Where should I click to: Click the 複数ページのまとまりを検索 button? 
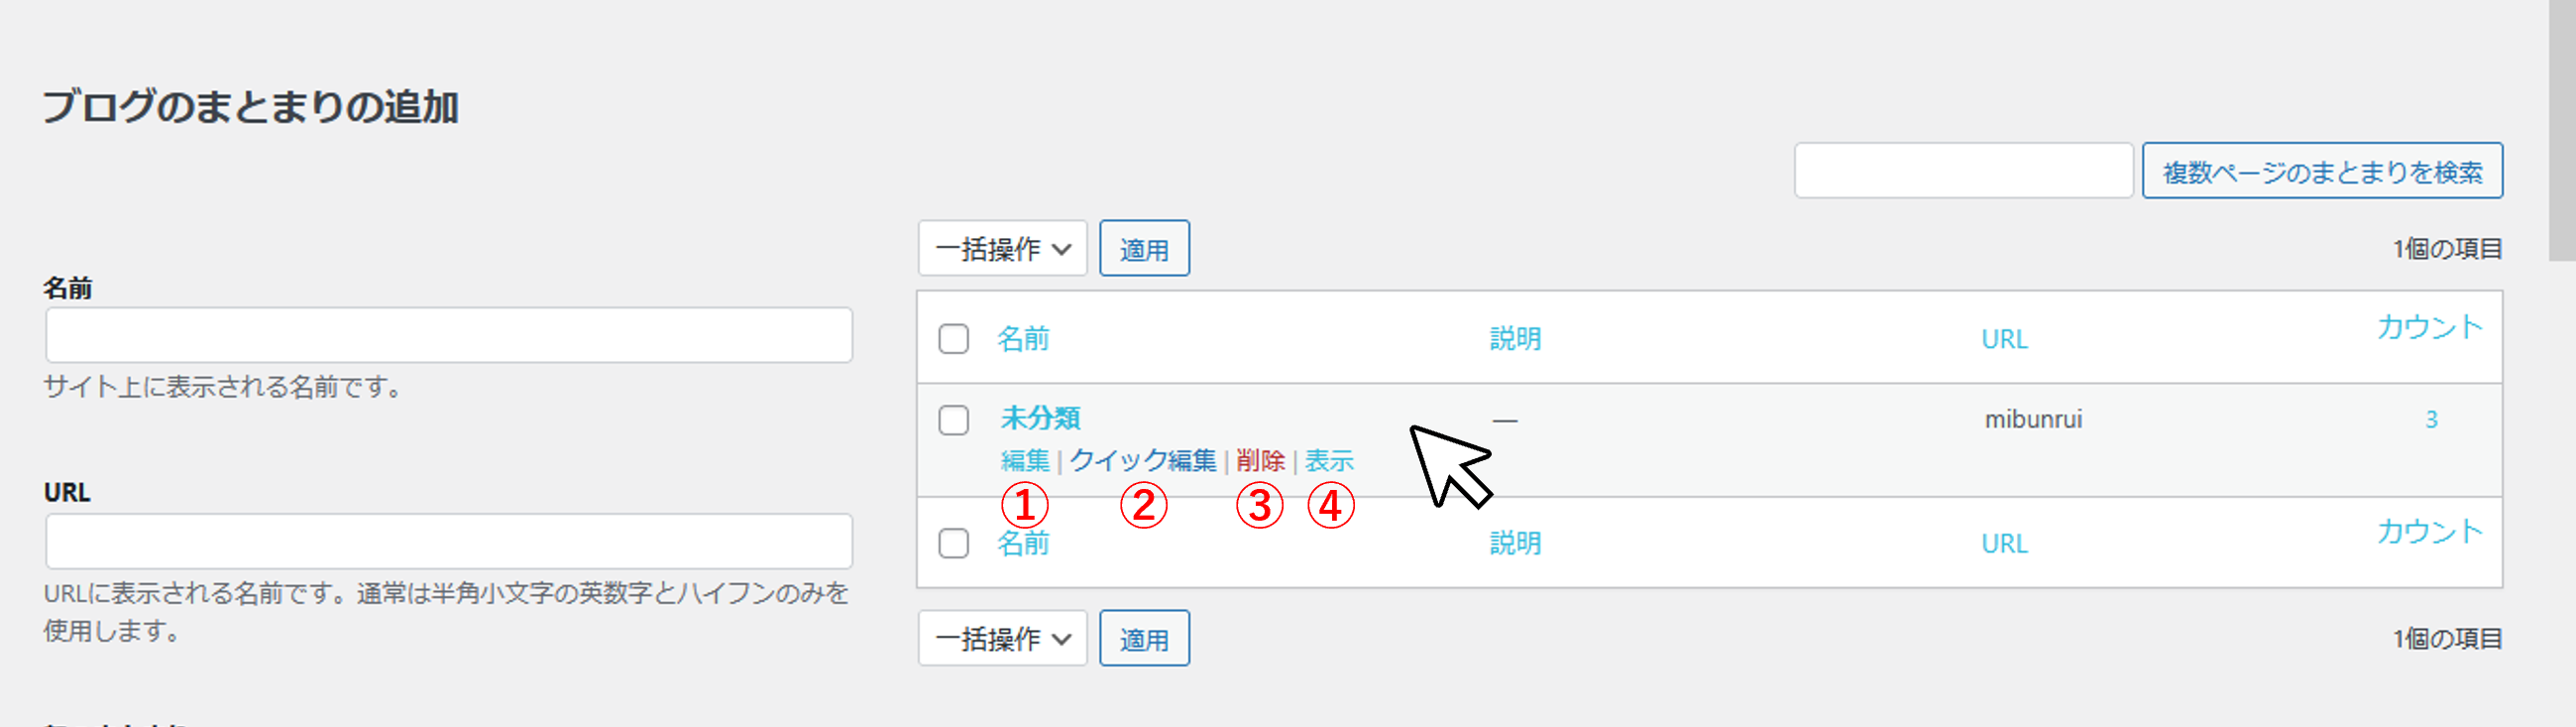[2322, 172]
